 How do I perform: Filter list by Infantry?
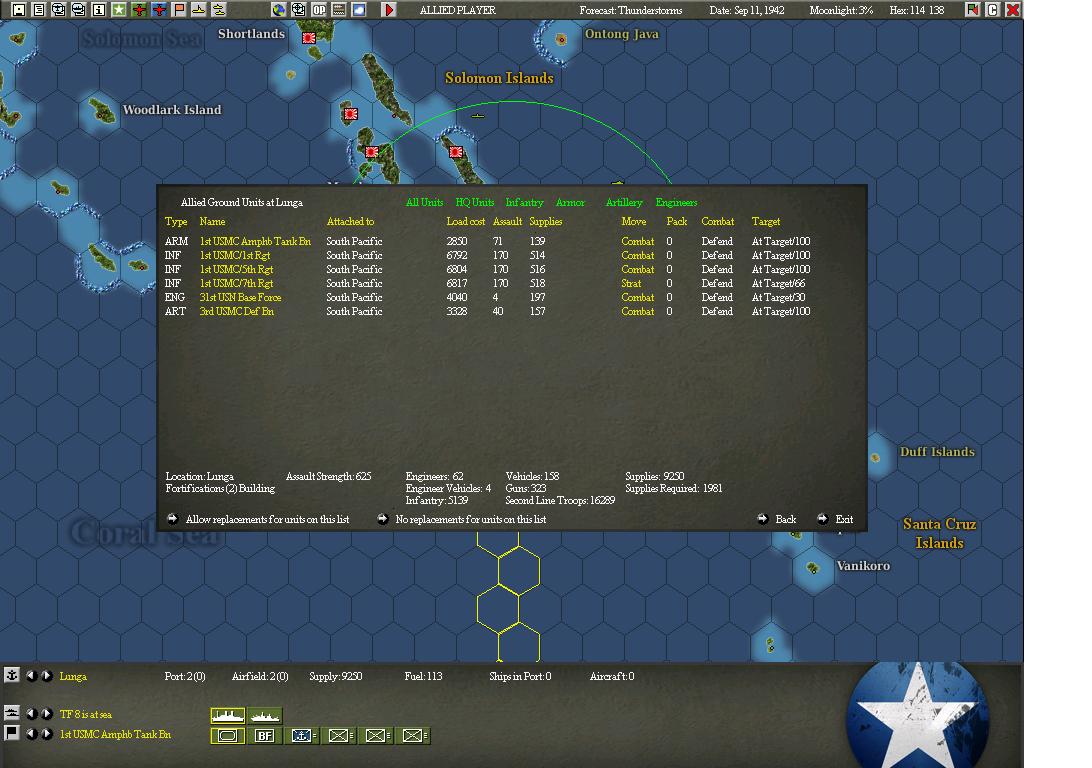tap(524, 203)
